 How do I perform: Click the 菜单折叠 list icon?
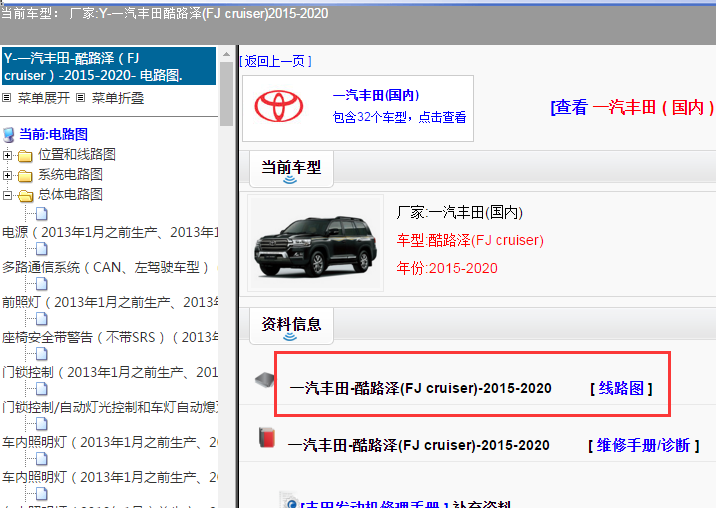click(80, 97)
